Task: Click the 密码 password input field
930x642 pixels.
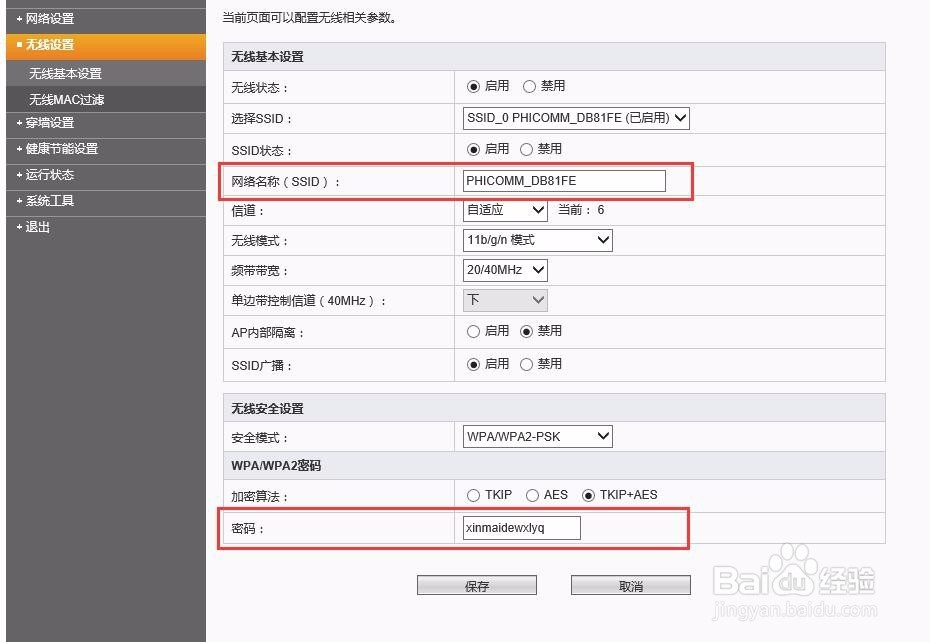Action: [x=519, y=527]
